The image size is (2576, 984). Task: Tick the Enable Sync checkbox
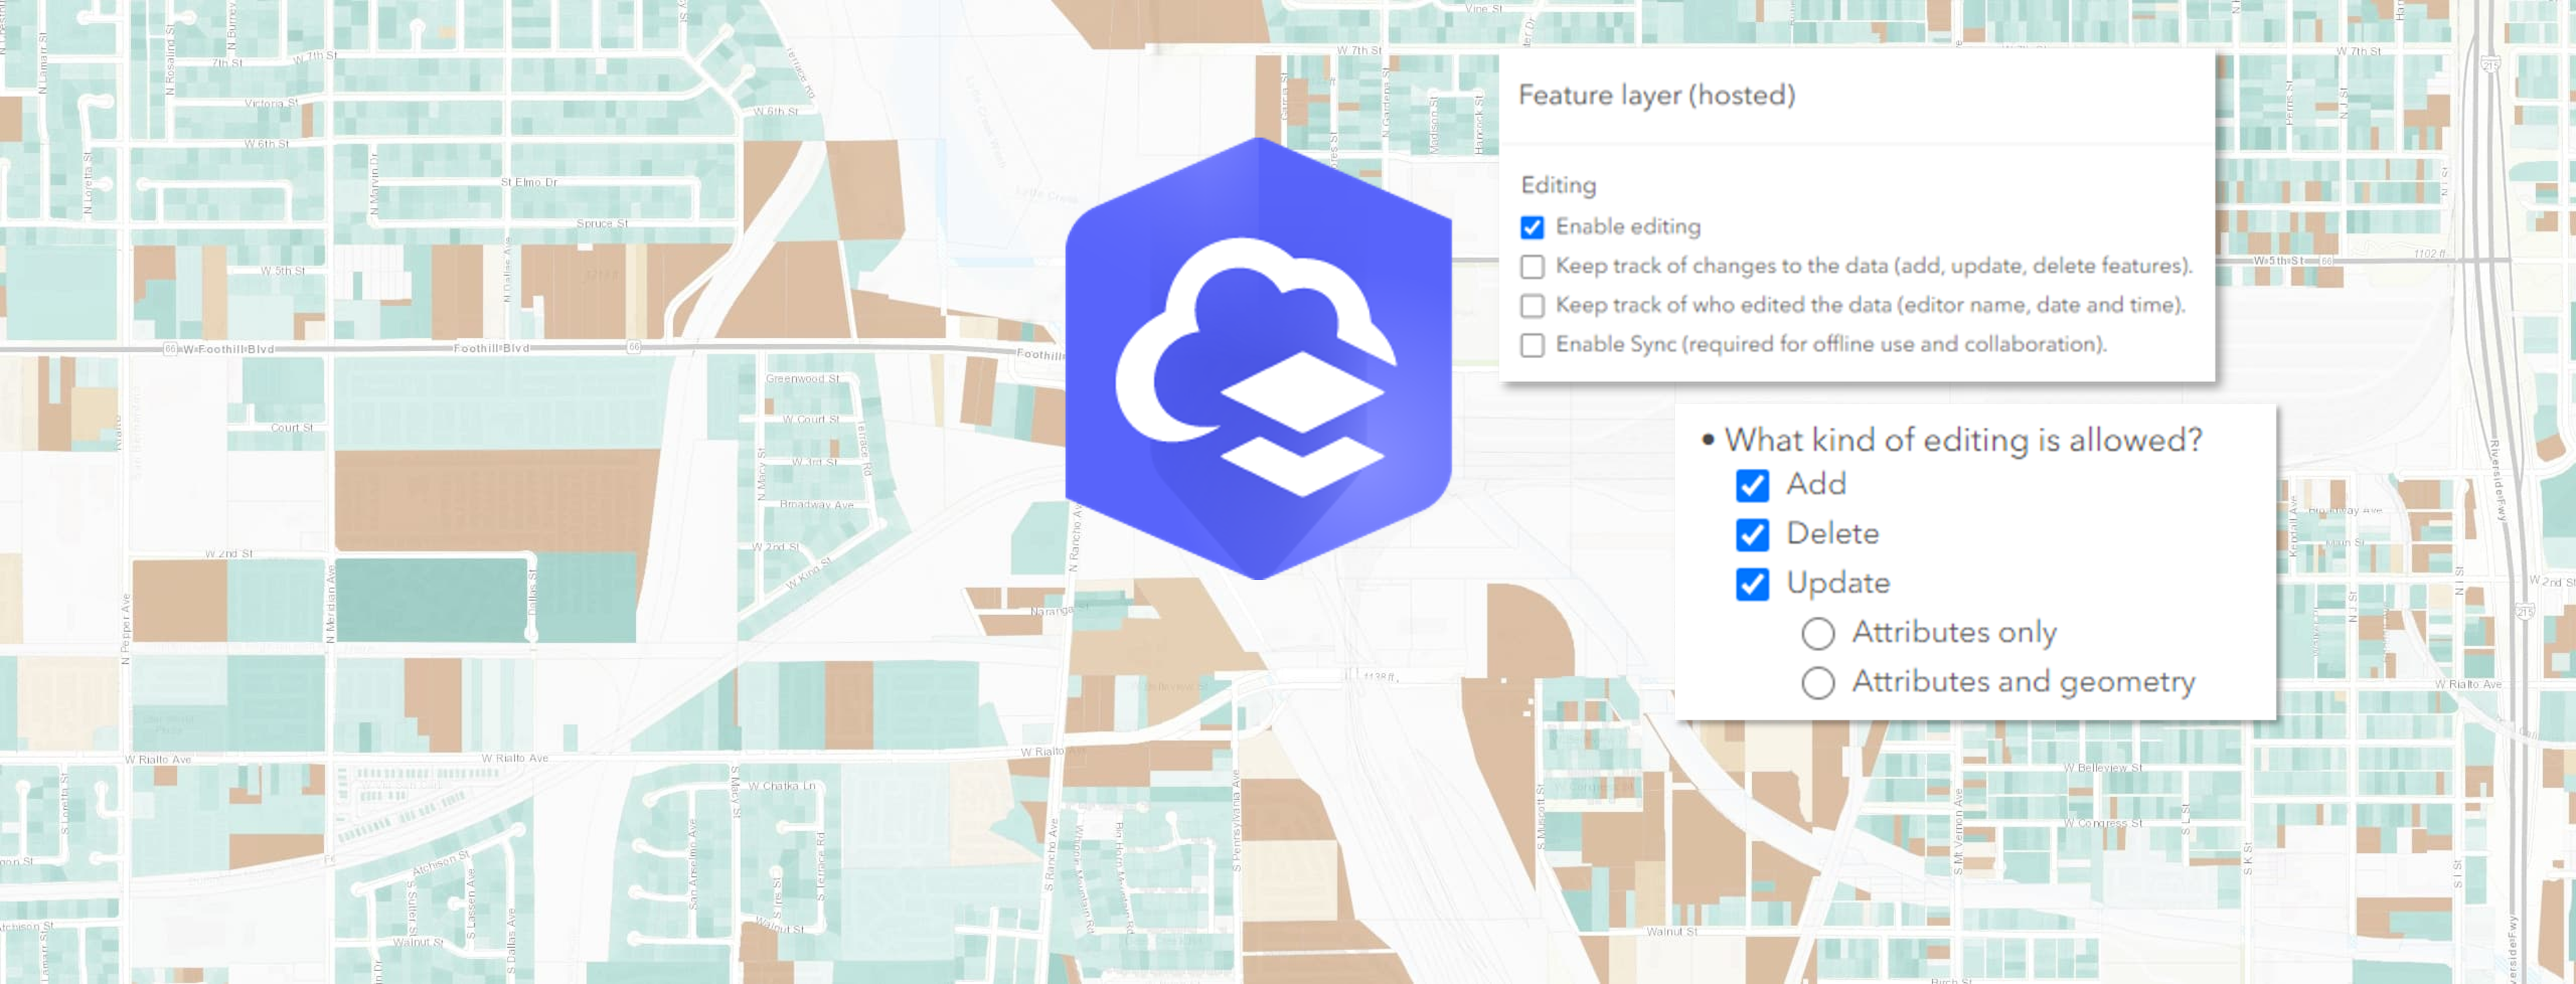1532,345
